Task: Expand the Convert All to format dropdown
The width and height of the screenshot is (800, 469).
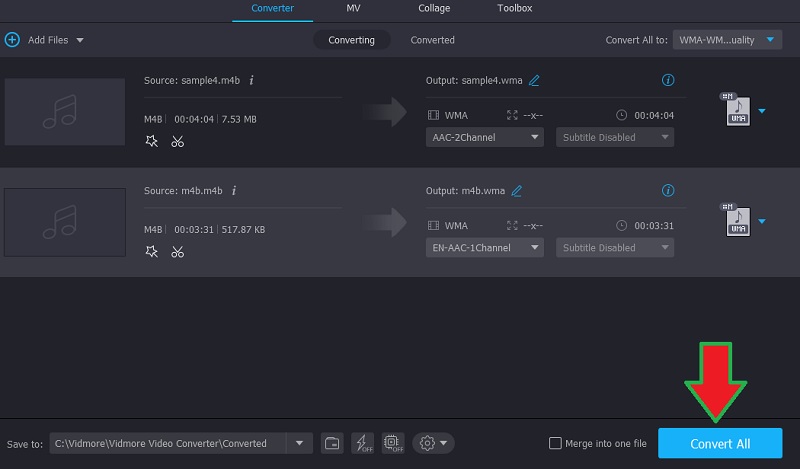Action: tap(729, 40)
